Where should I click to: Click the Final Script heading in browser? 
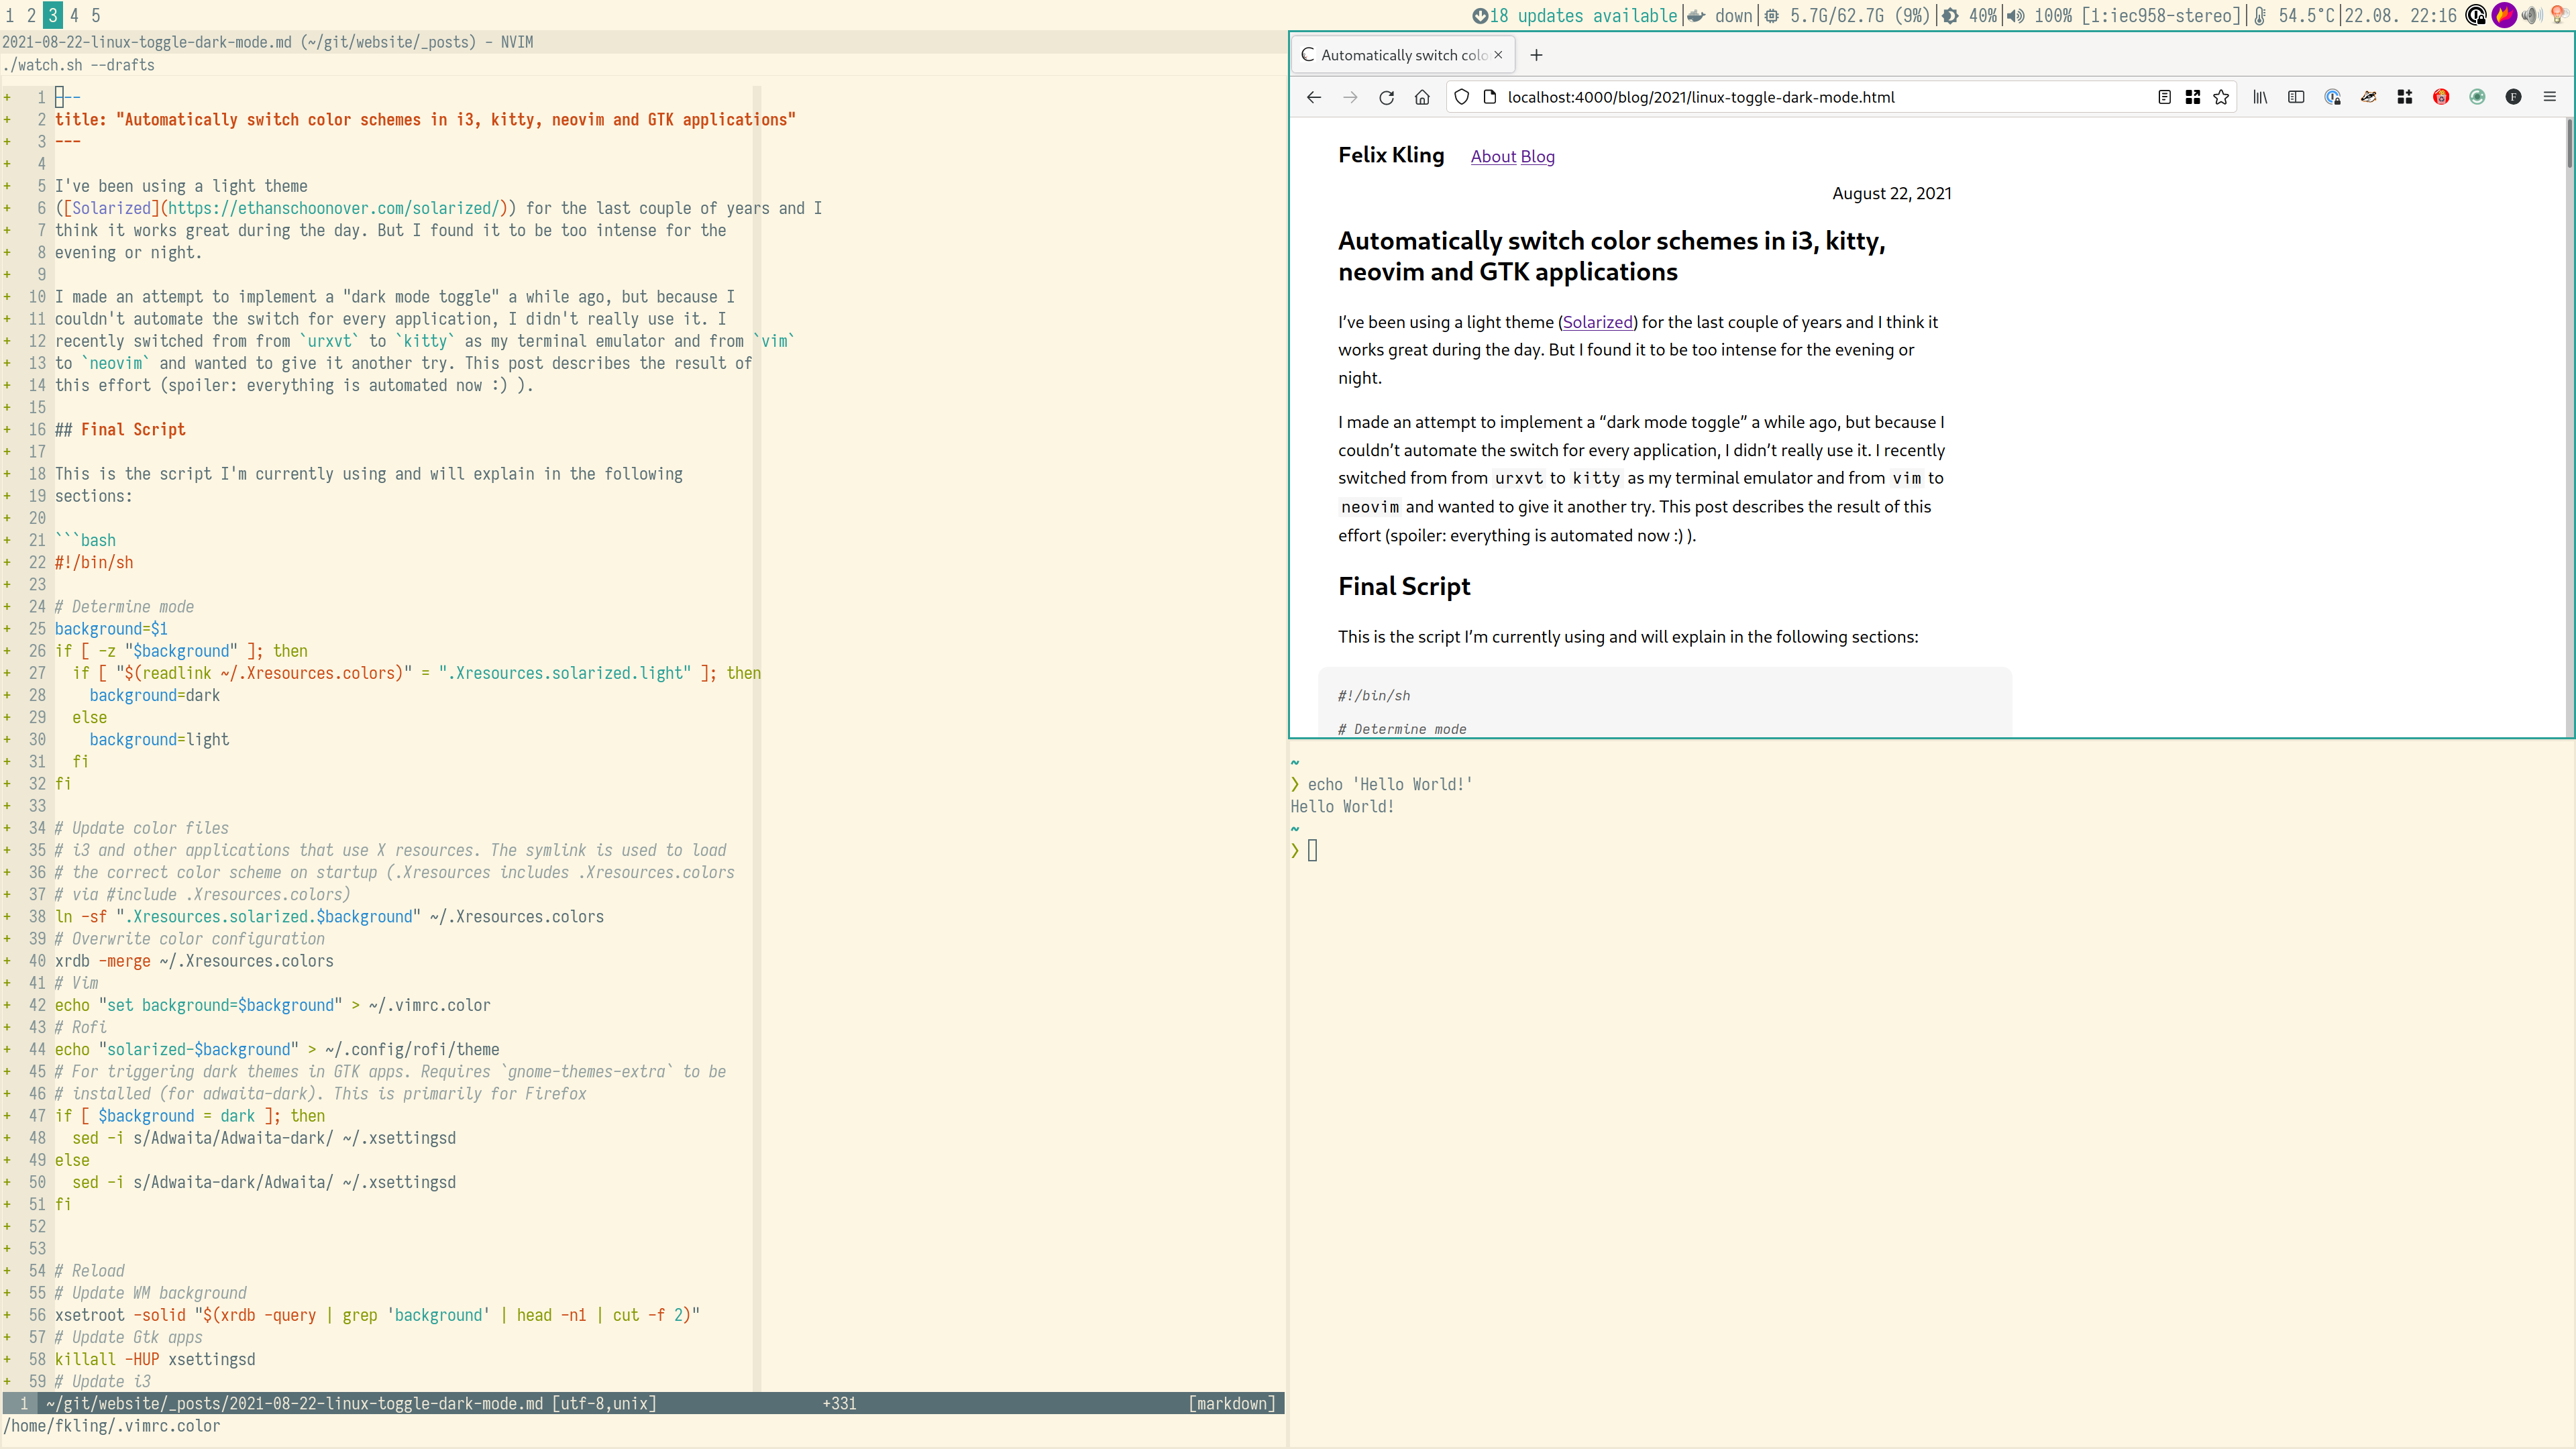(1404, 586)
